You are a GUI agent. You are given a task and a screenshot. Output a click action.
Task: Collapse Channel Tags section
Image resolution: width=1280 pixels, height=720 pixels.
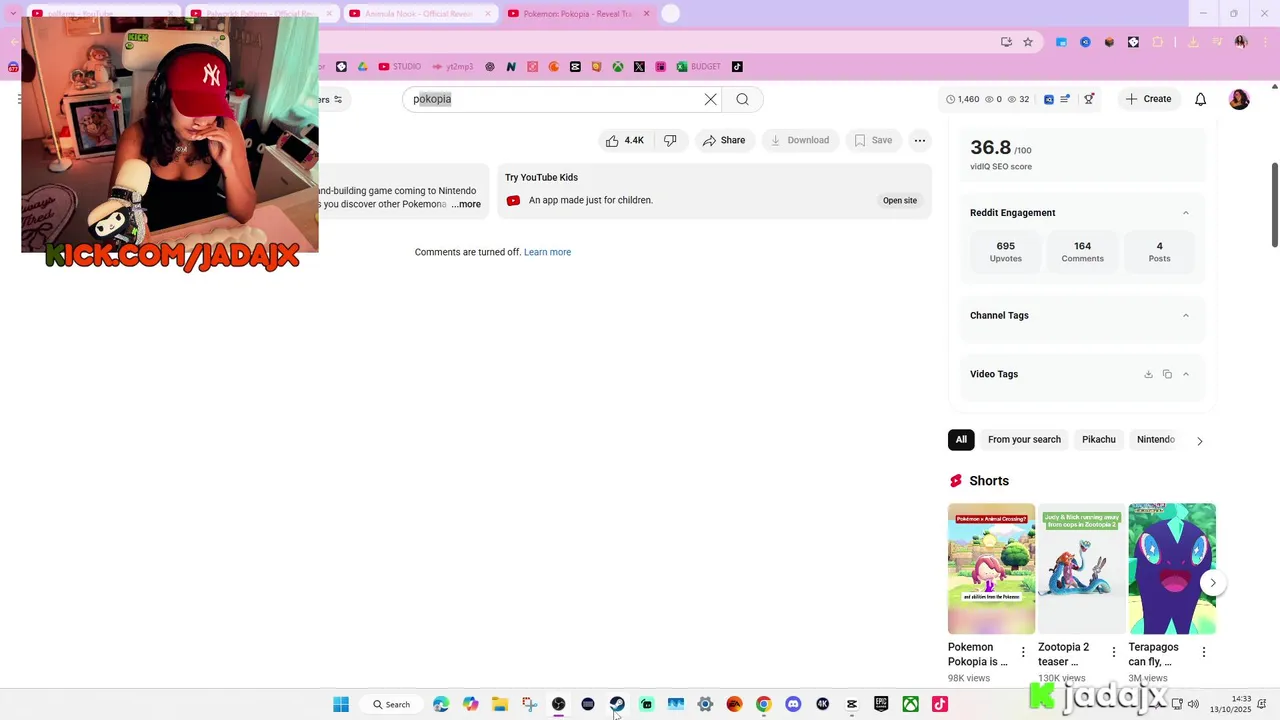click(x=1186, y=316)
